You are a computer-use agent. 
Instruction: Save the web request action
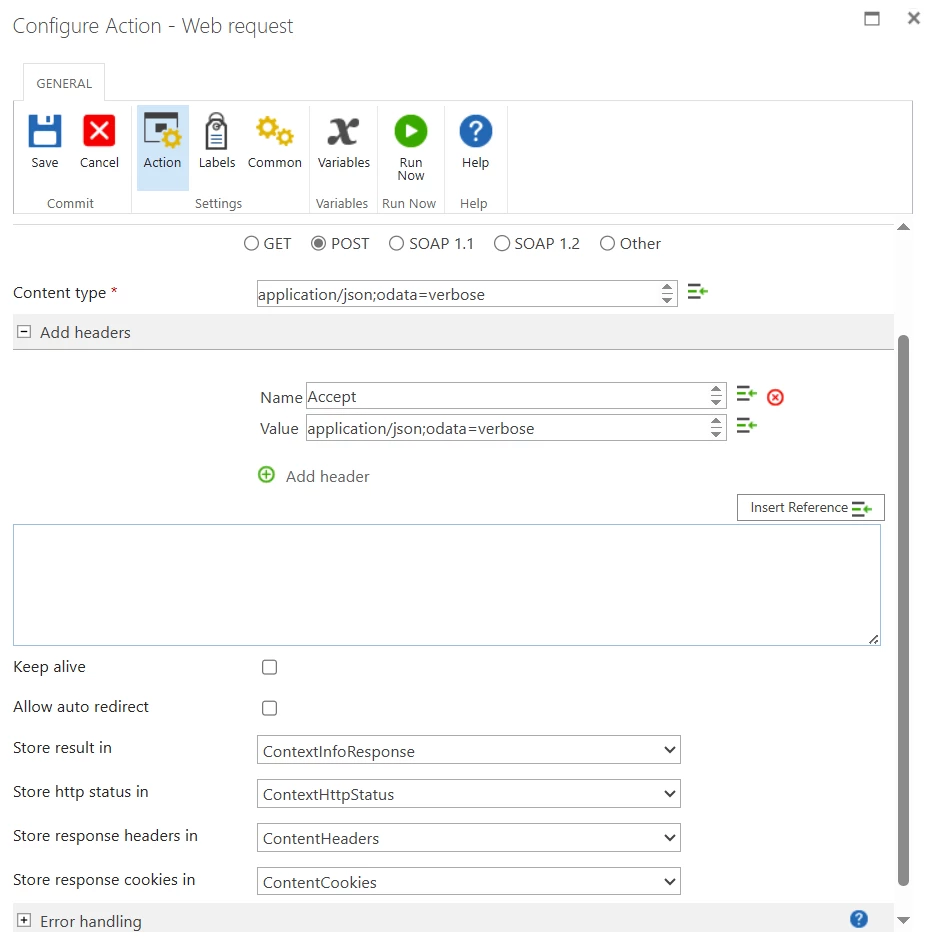tap(44, 142)
